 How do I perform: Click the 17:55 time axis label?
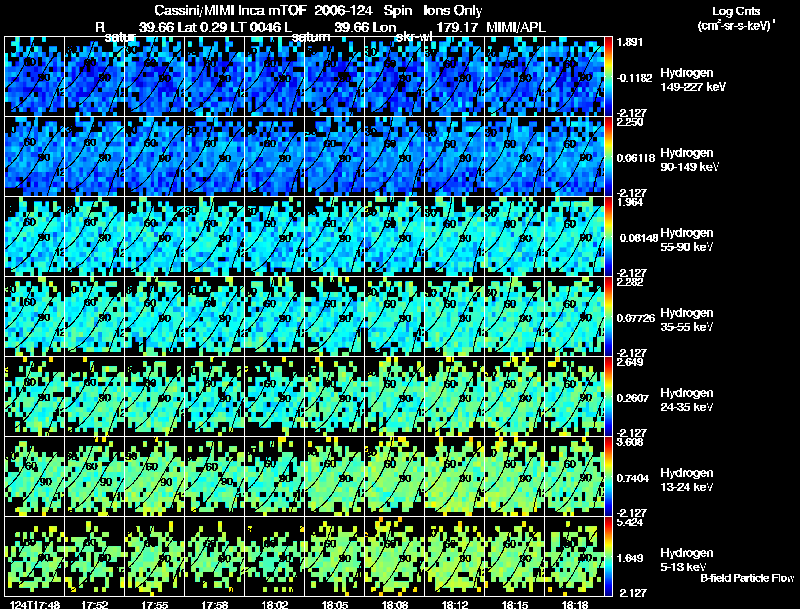coord(155,604)
